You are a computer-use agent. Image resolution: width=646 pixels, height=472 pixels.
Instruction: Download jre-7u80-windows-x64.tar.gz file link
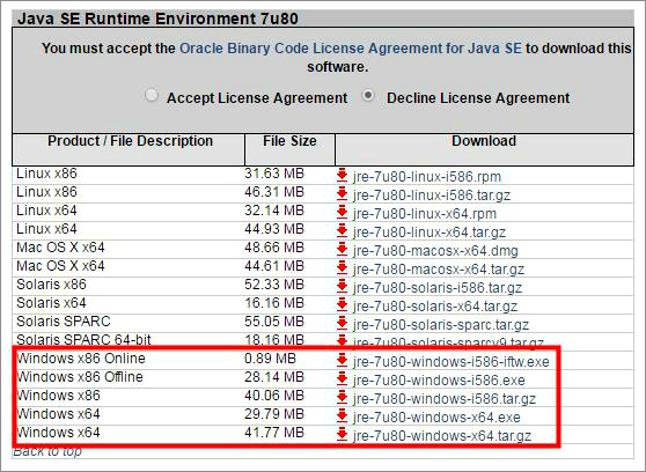442,436
